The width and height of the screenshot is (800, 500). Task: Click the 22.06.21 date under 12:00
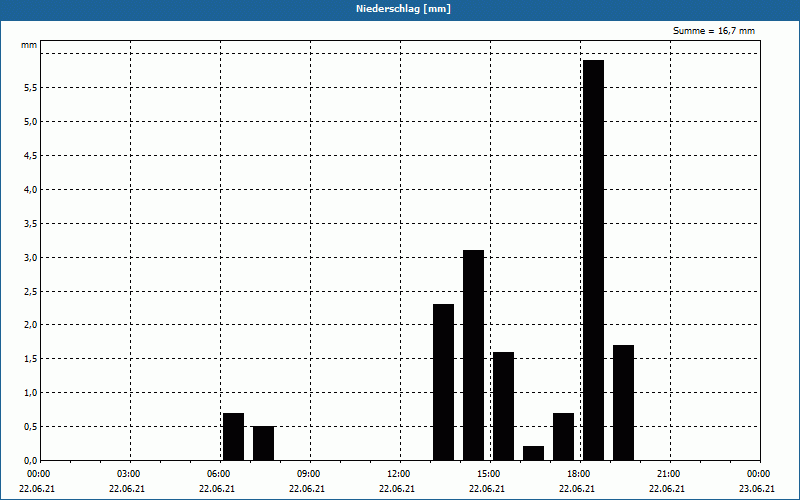pos(397,489)
